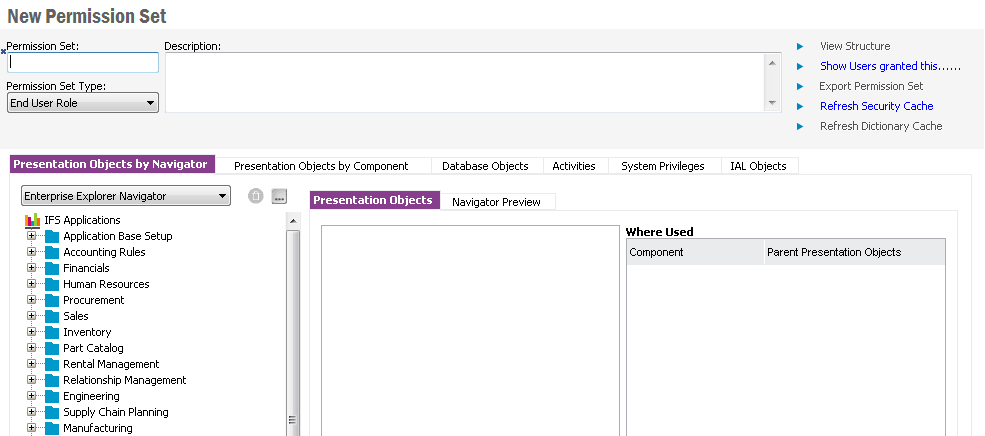Expand the Inventory tree node
The width and height of the screenshot is (985, 436).
32,332
